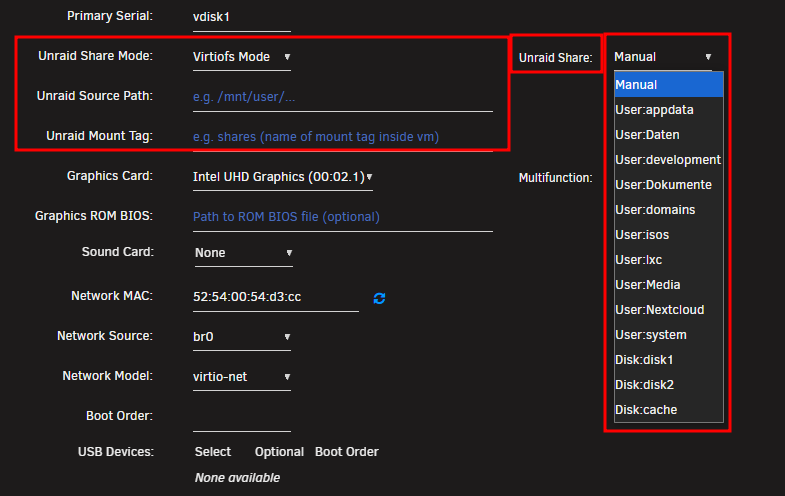Open the Graphics Card dropdown
This screenshot has height=496, width=785.
[x=283, y=177]
